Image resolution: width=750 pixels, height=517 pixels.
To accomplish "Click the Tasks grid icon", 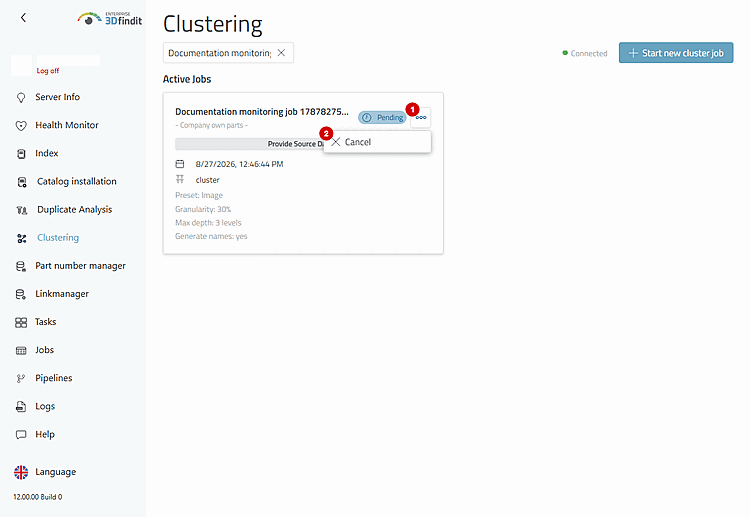I will click(21, 323).
